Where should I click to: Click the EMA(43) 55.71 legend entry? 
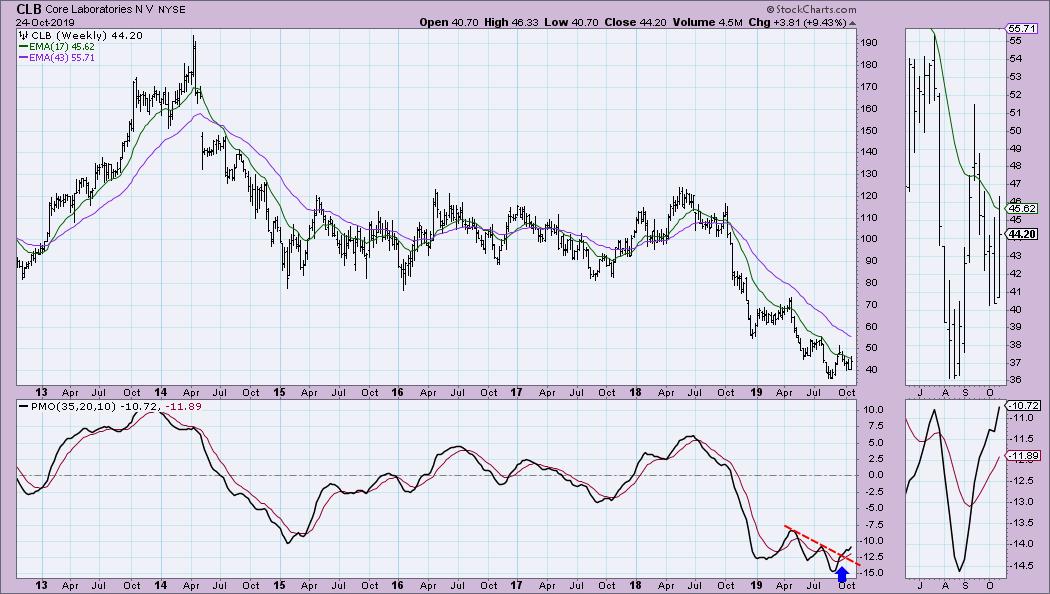[x=62, y=58]
